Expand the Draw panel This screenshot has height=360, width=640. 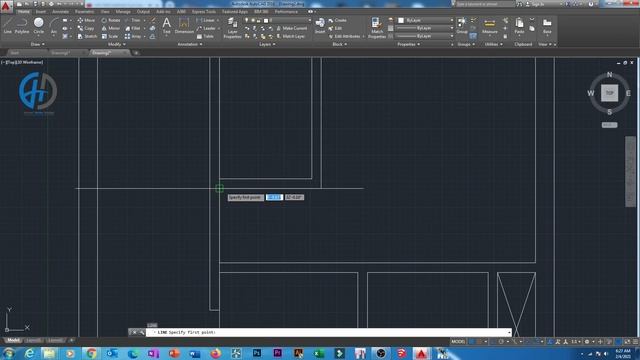[x=38, y=44]
